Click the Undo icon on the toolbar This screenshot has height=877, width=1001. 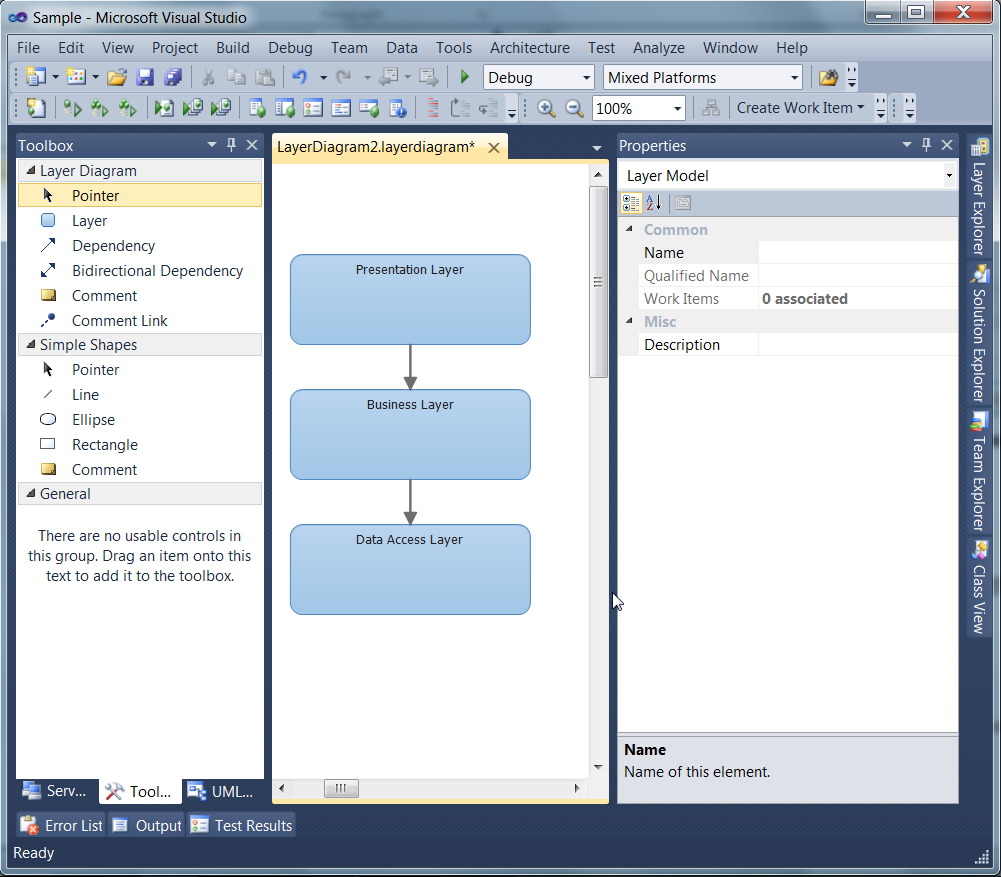[303, 77]
